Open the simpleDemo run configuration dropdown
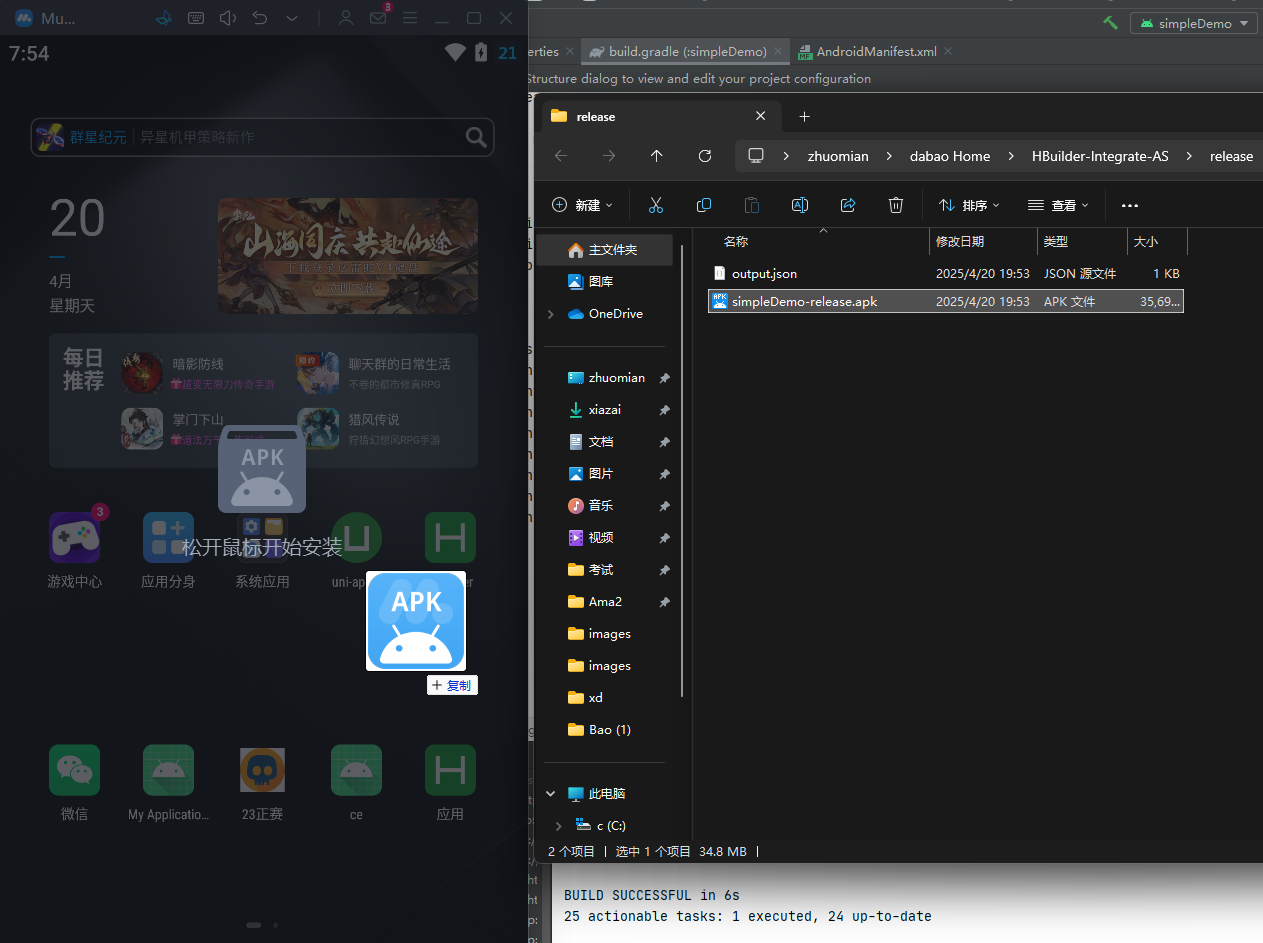This screenshot has width=1263, height=943. [1193, 23]
